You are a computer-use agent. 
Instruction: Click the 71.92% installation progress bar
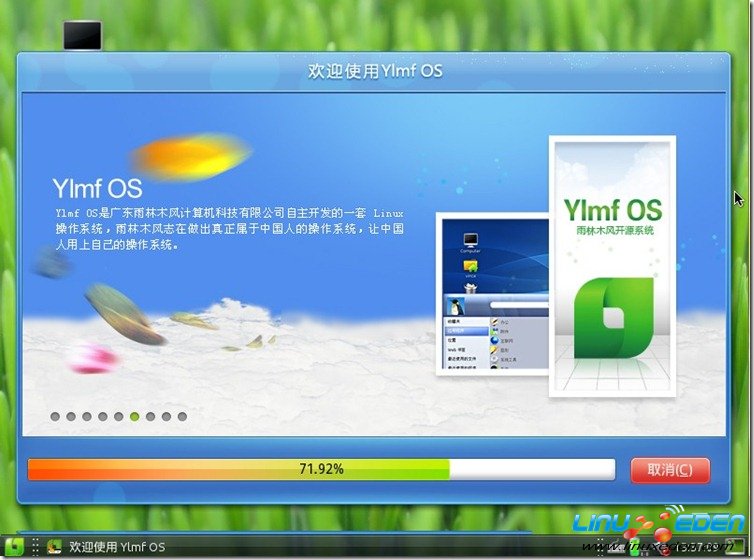321,469
